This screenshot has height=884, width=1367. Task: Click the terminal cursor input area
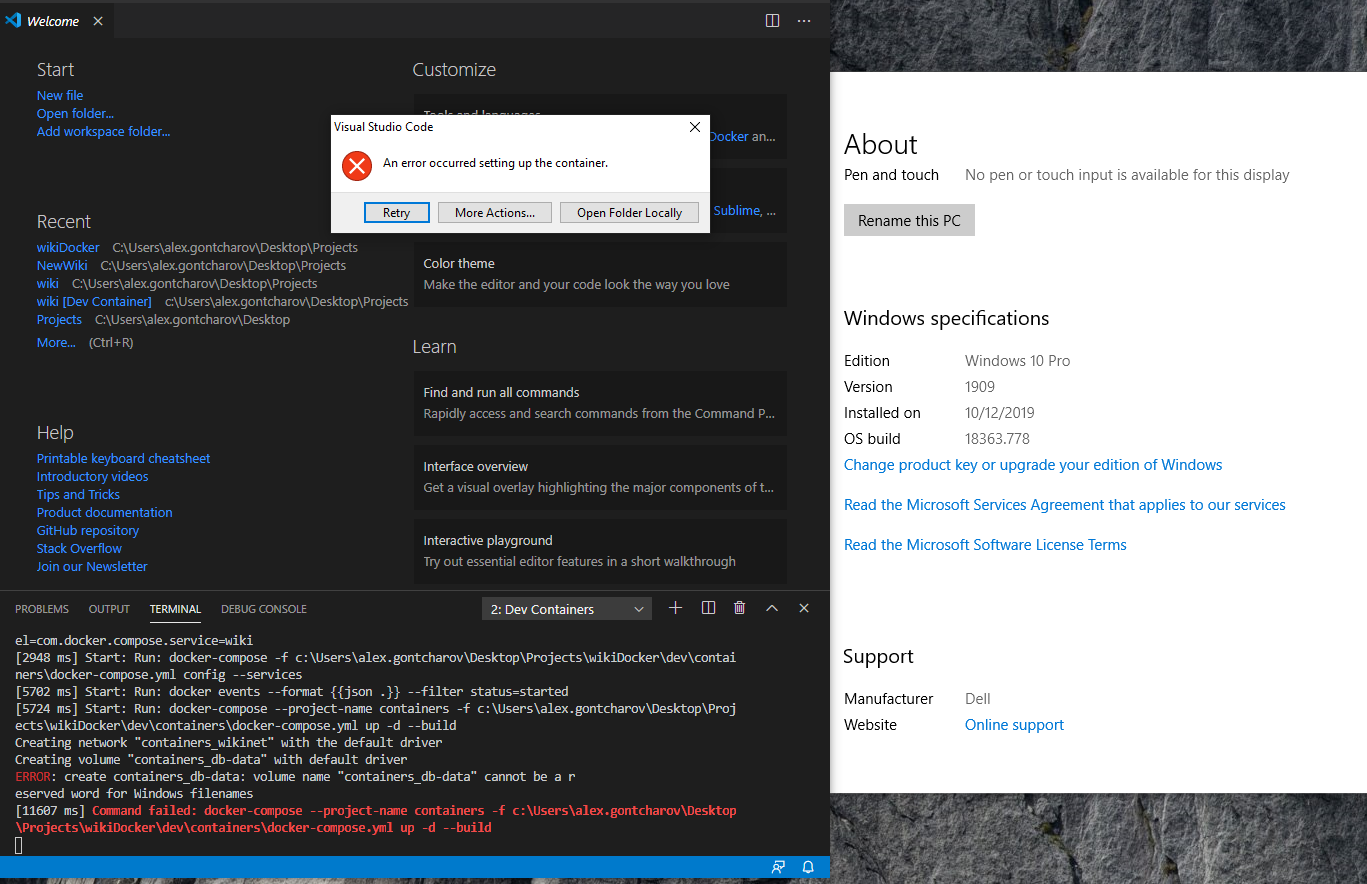19,846
